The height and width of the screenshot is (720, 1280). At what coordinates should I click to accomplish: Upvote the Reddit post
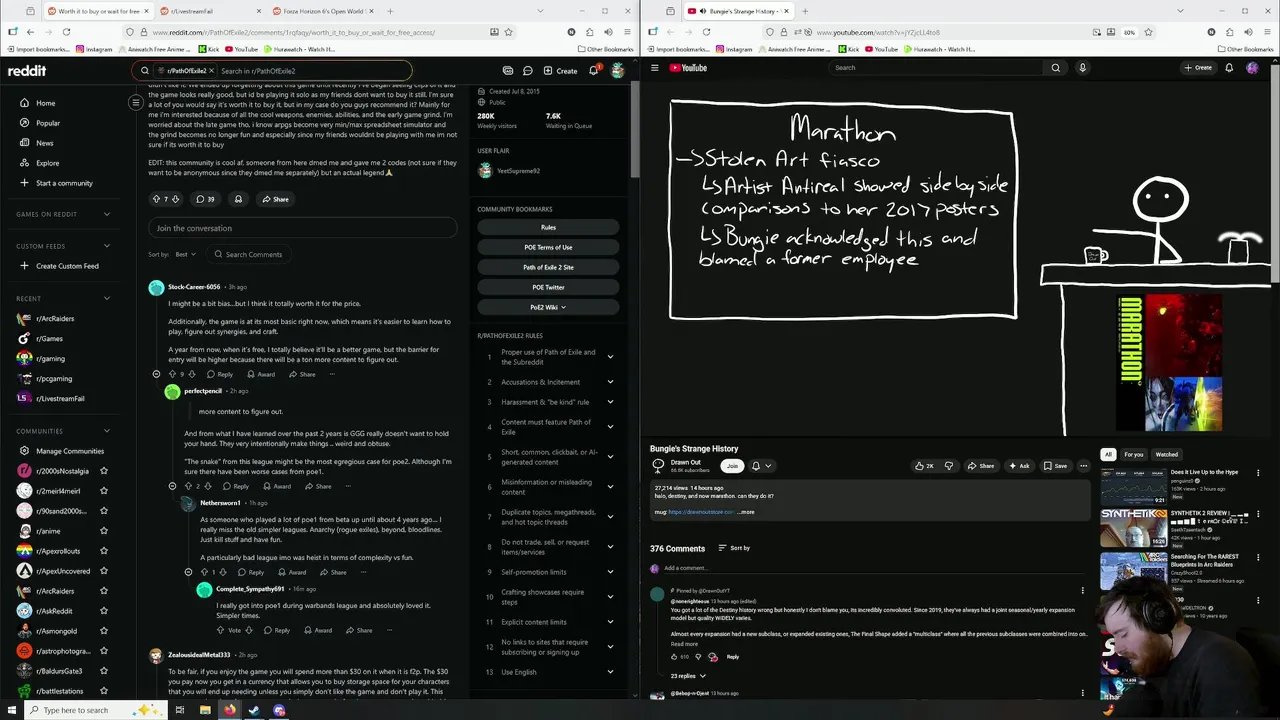point(156,199)
